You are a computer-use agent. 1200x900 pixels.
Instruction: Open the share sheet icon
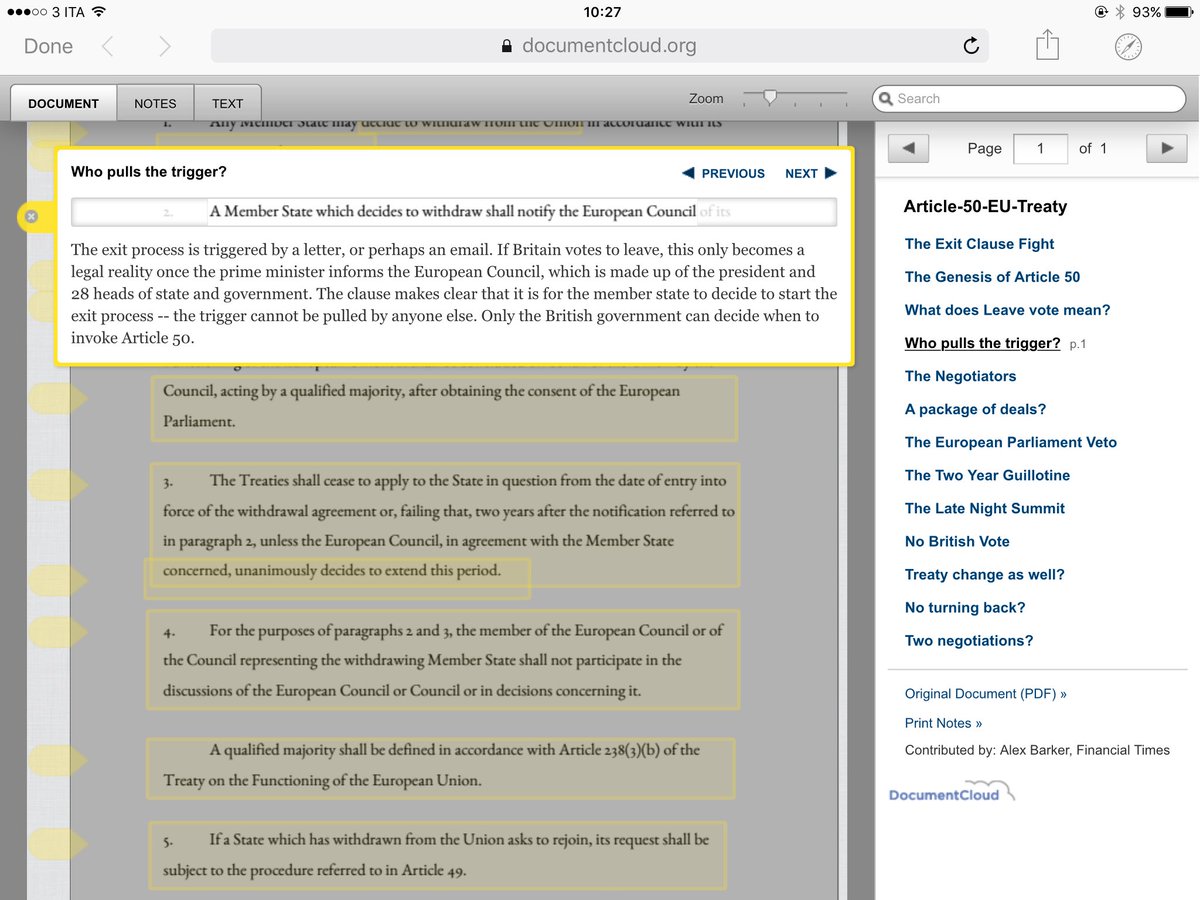(x=1047, y=45)
